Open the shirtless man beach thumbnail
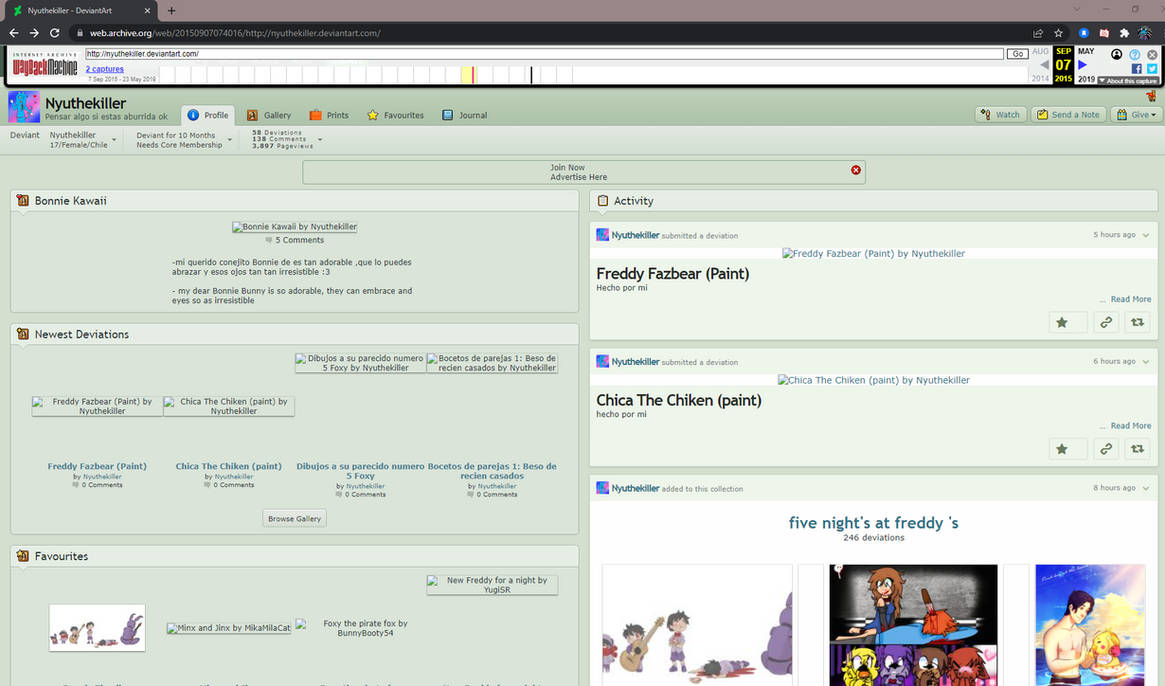Image resolution: width=1165 pixels, height=686 pixels. point(1090,625)
